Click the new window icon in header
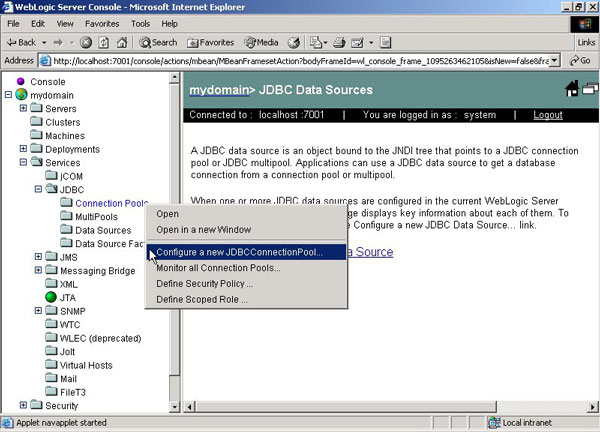600x432 pixels. click(x=590, y=89)
